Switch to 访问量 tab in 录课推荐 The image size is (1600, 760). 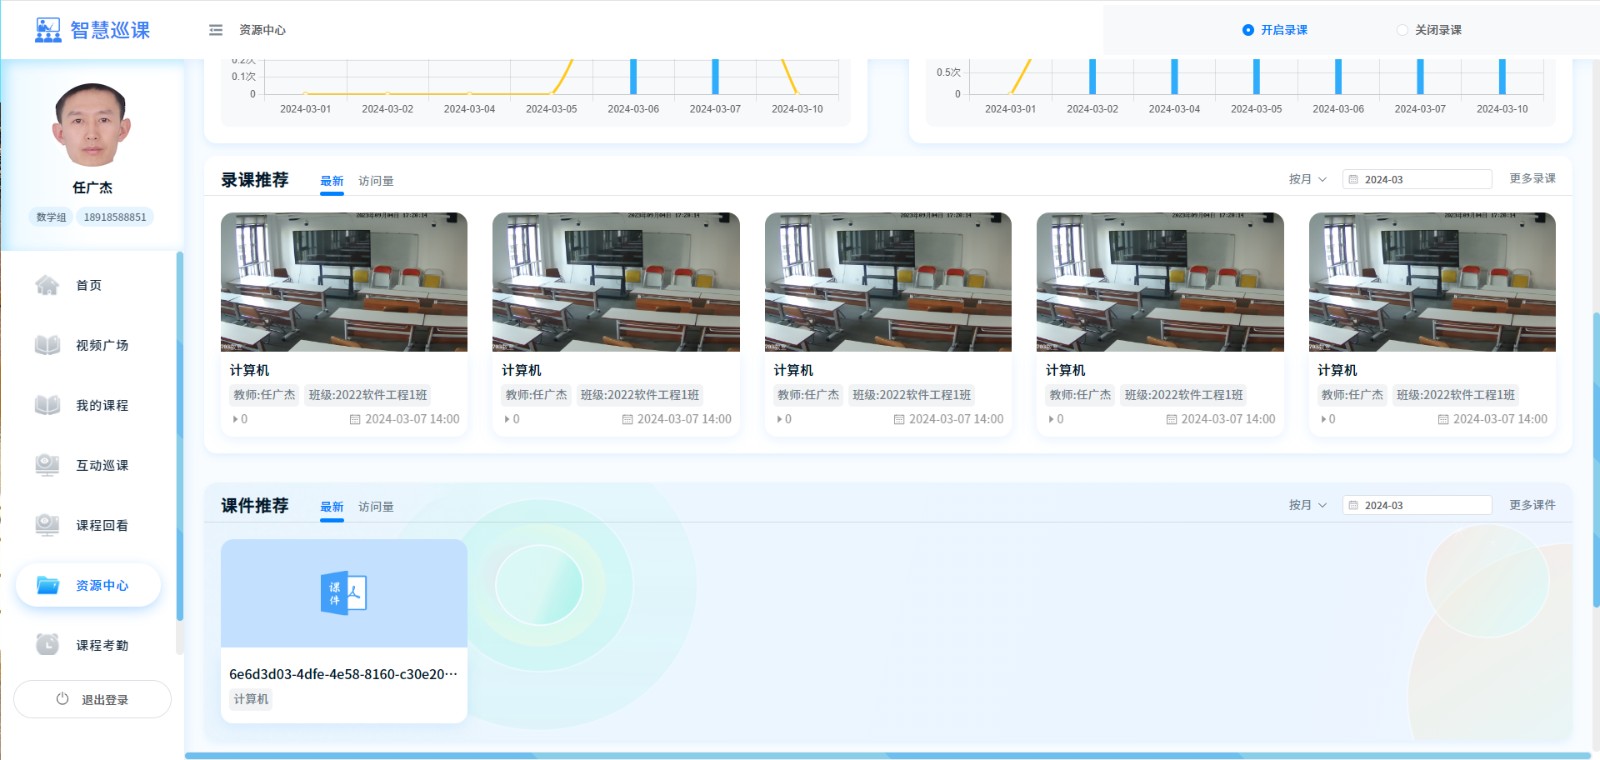point(376,181)
